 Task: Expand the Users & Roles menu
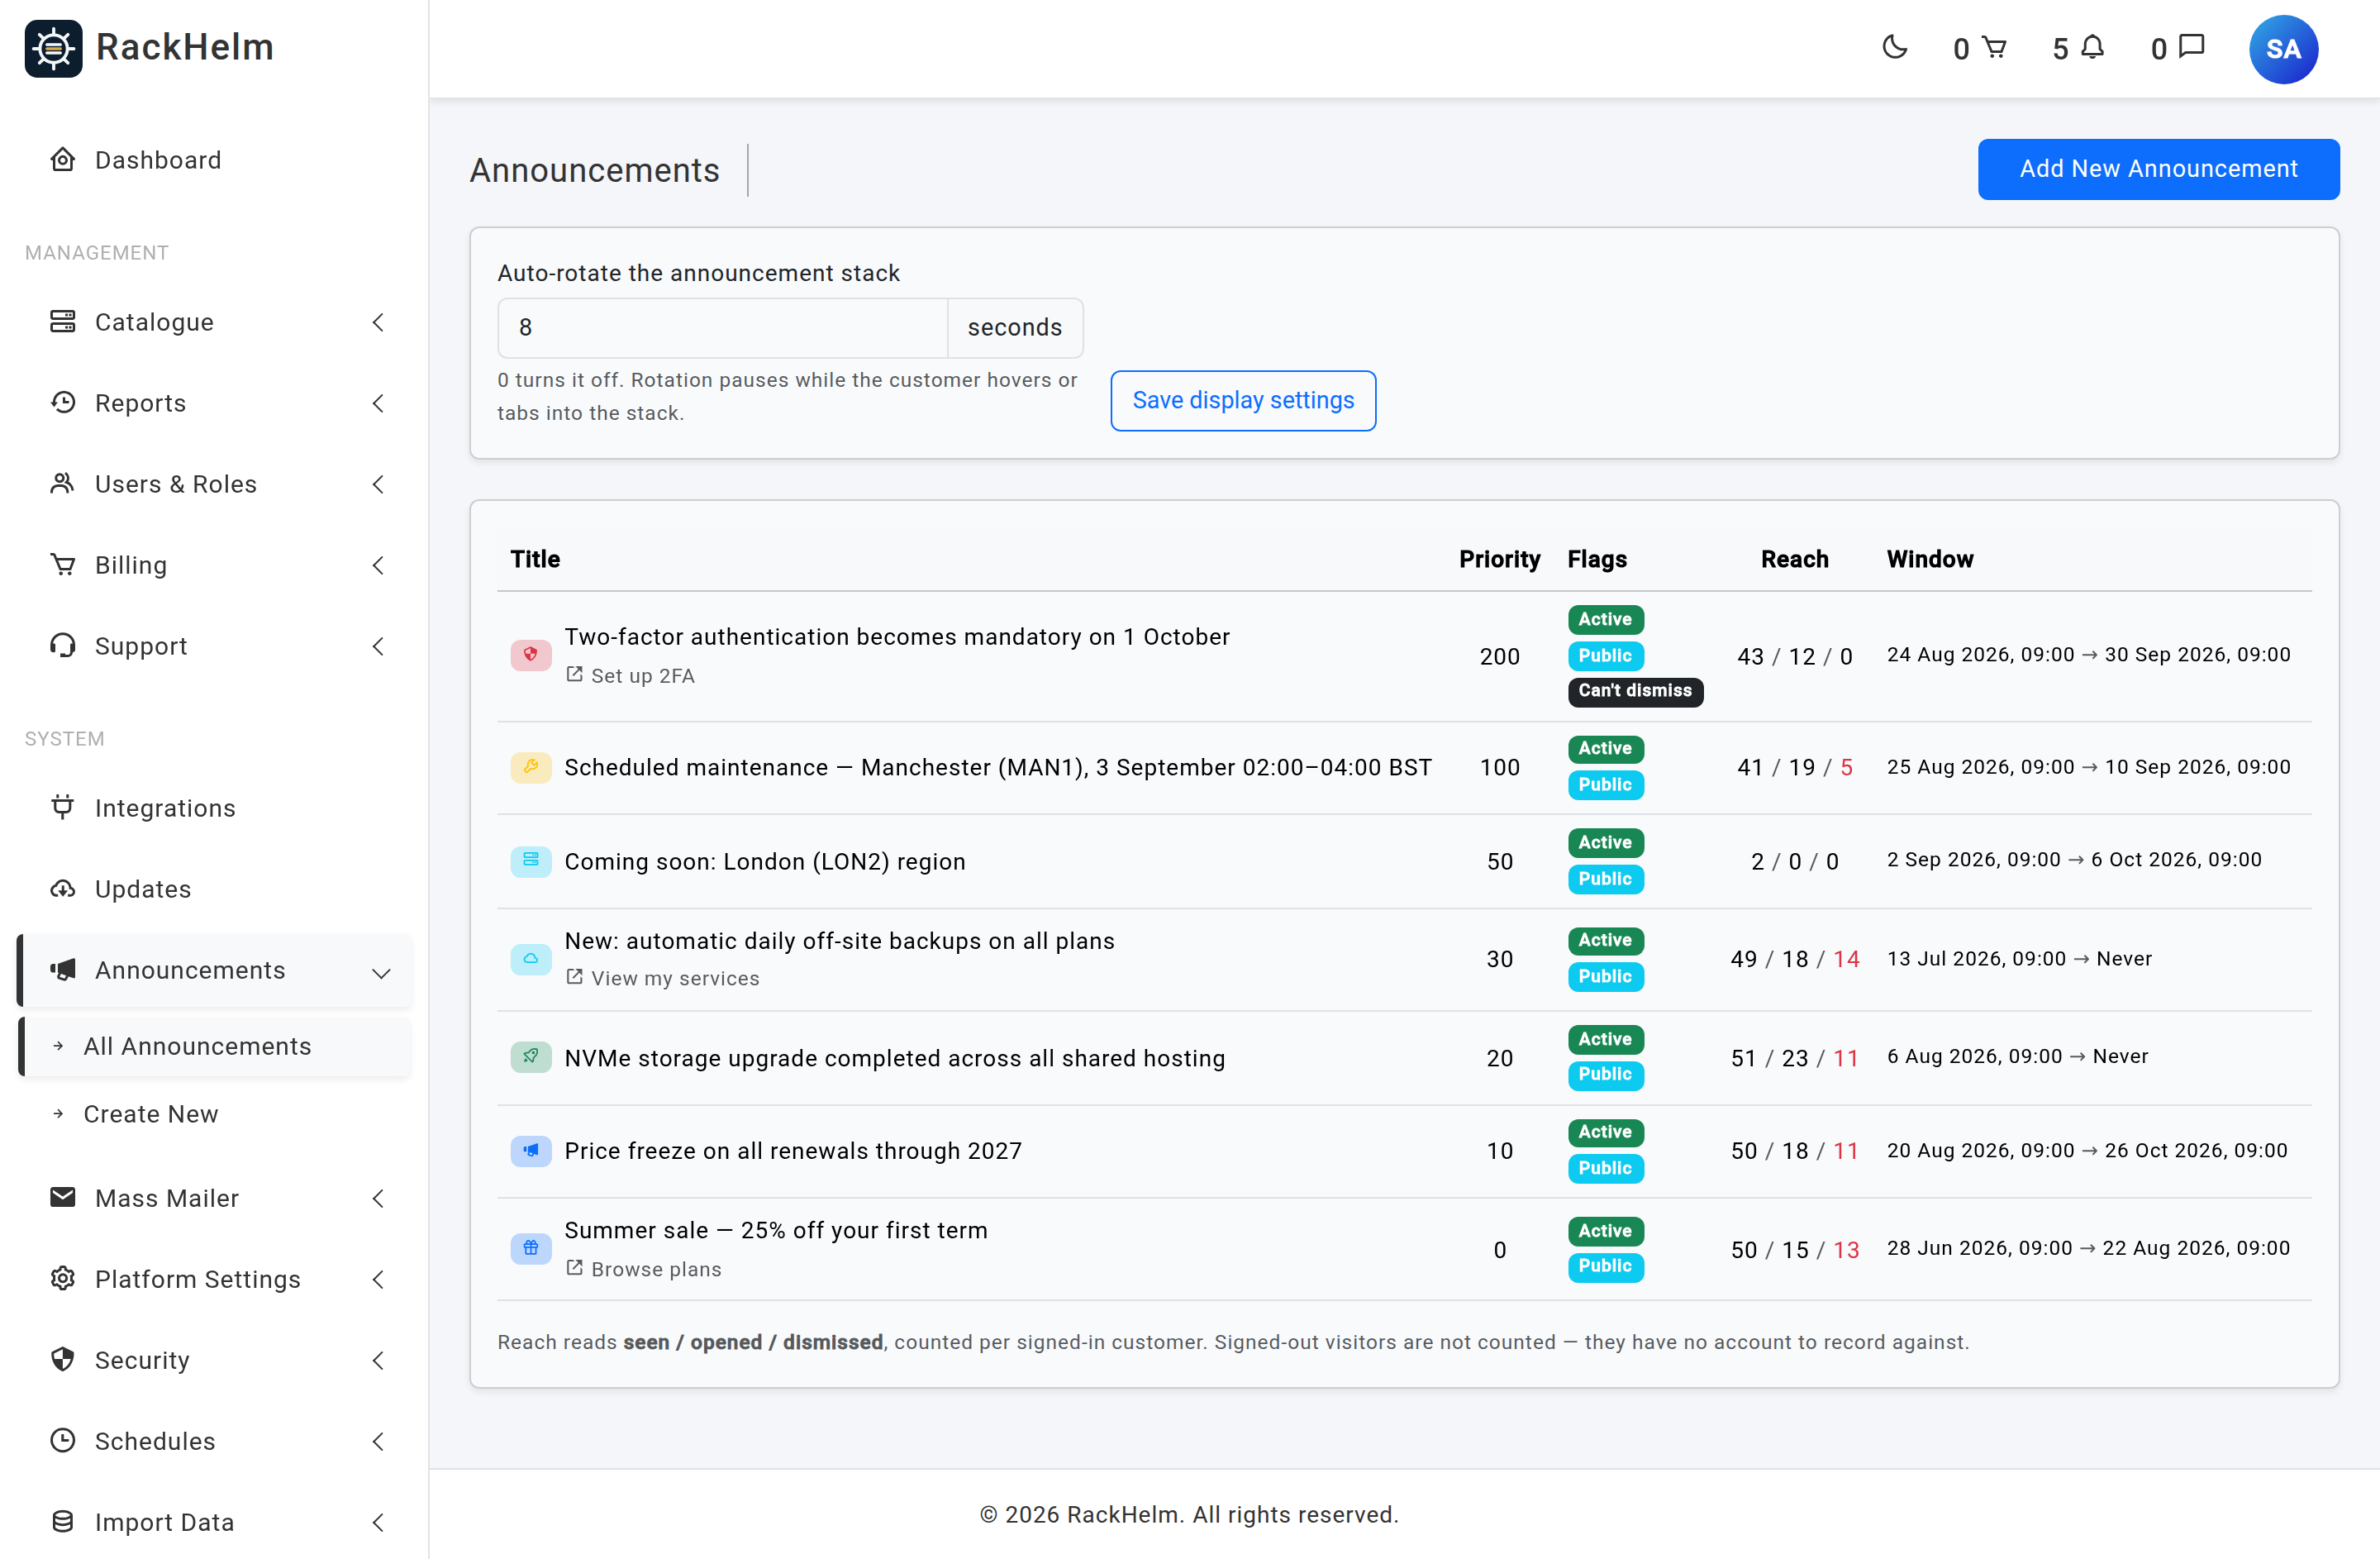(x=214, y=484)
